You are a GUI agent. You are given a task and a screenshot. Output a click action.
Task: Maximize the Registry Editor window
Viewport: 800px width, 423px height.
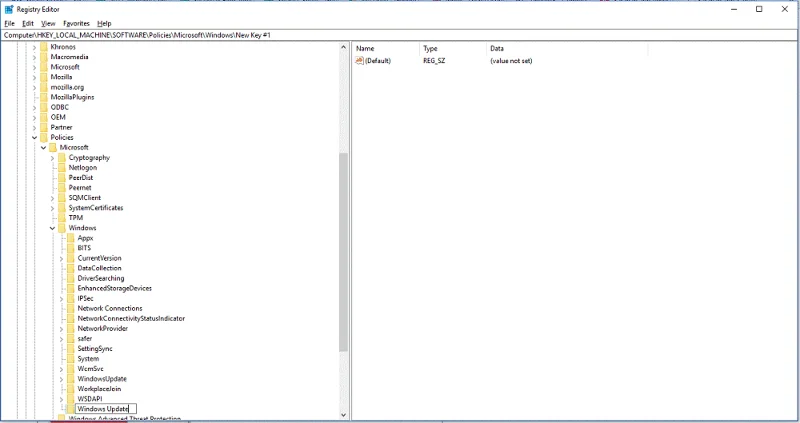click(x=759, y=9)
